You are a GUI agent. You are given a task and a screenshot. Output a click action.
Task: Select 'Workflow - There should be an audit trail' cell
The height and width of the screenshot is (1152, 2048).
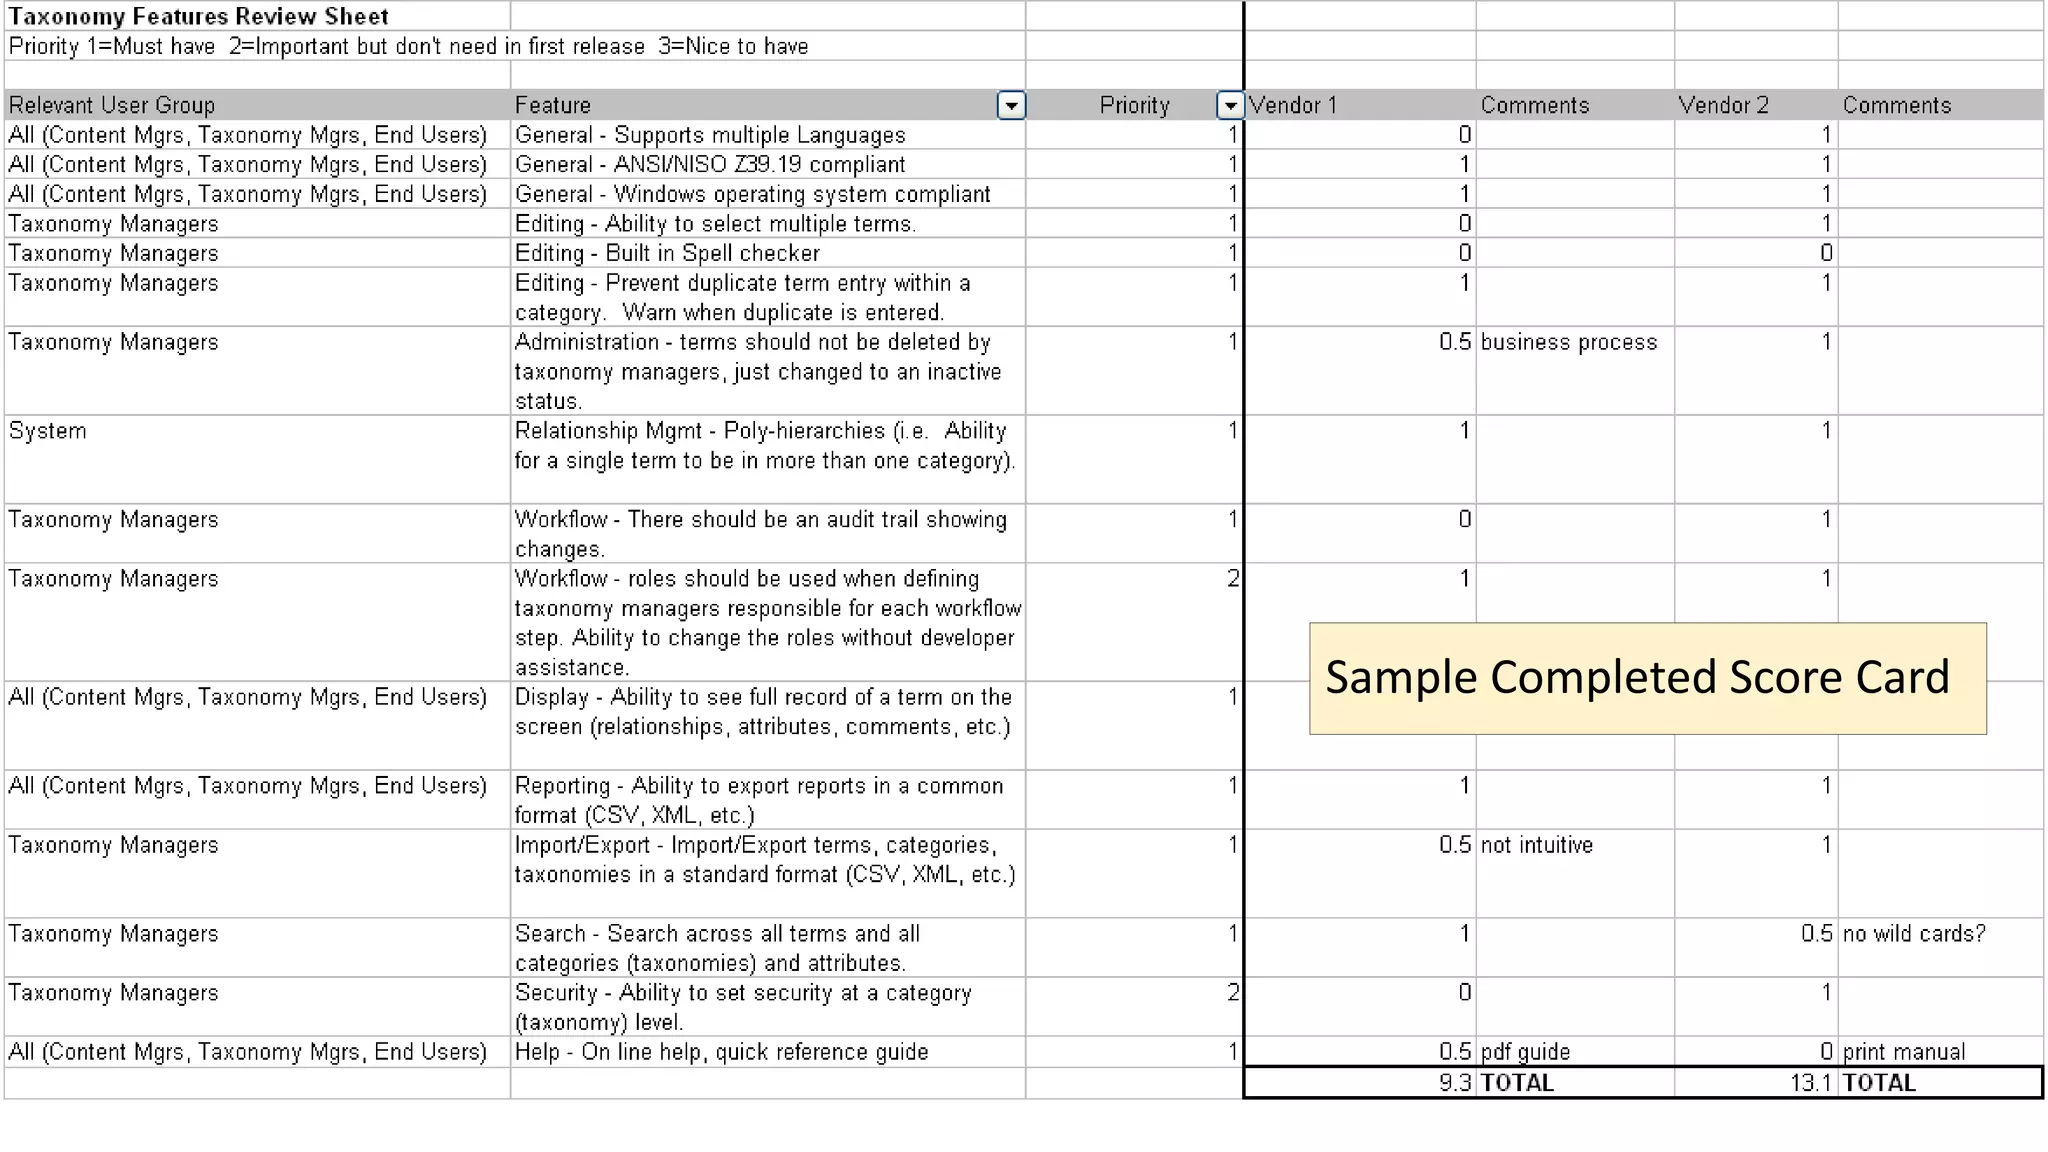[x=768, y=534]
